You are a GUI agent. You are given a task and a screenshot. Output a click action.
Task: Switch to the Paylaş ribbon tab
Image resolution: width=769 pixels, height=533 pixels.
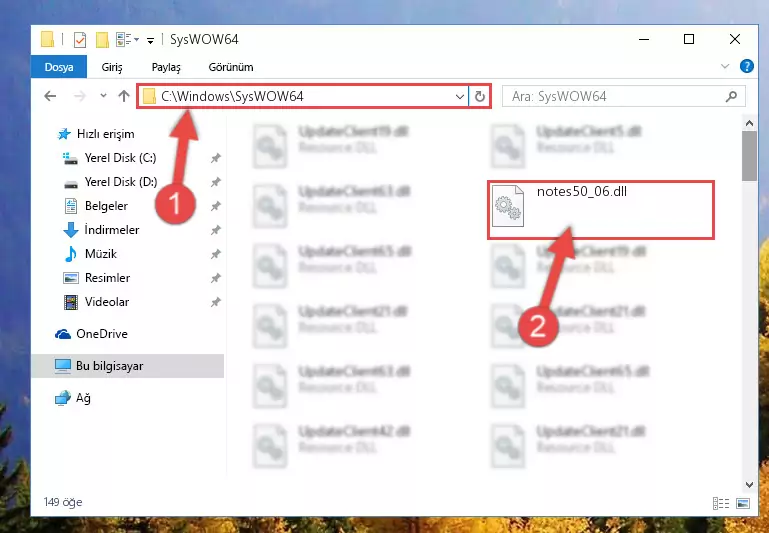(x=166, y=67)
